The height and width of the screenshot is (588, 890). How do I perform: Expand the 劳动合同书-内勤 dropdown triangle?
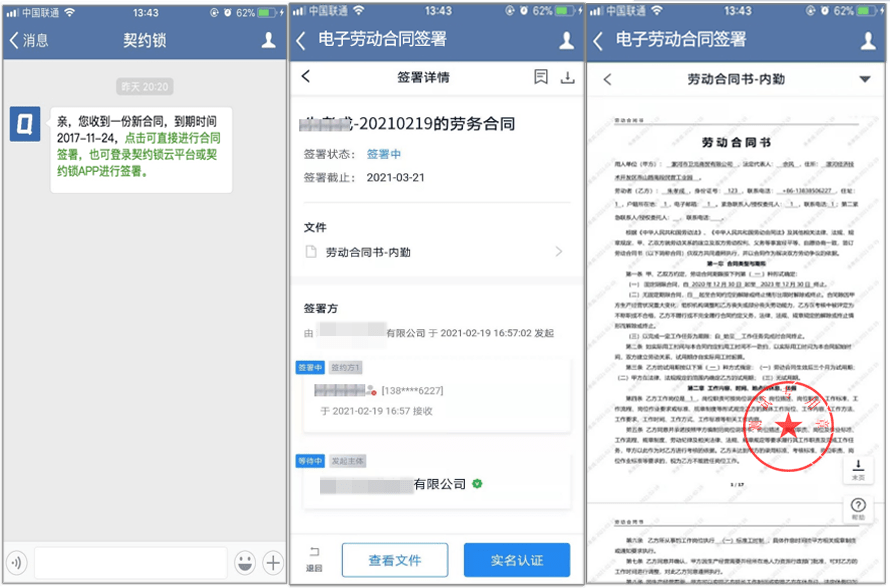point(864,79)
